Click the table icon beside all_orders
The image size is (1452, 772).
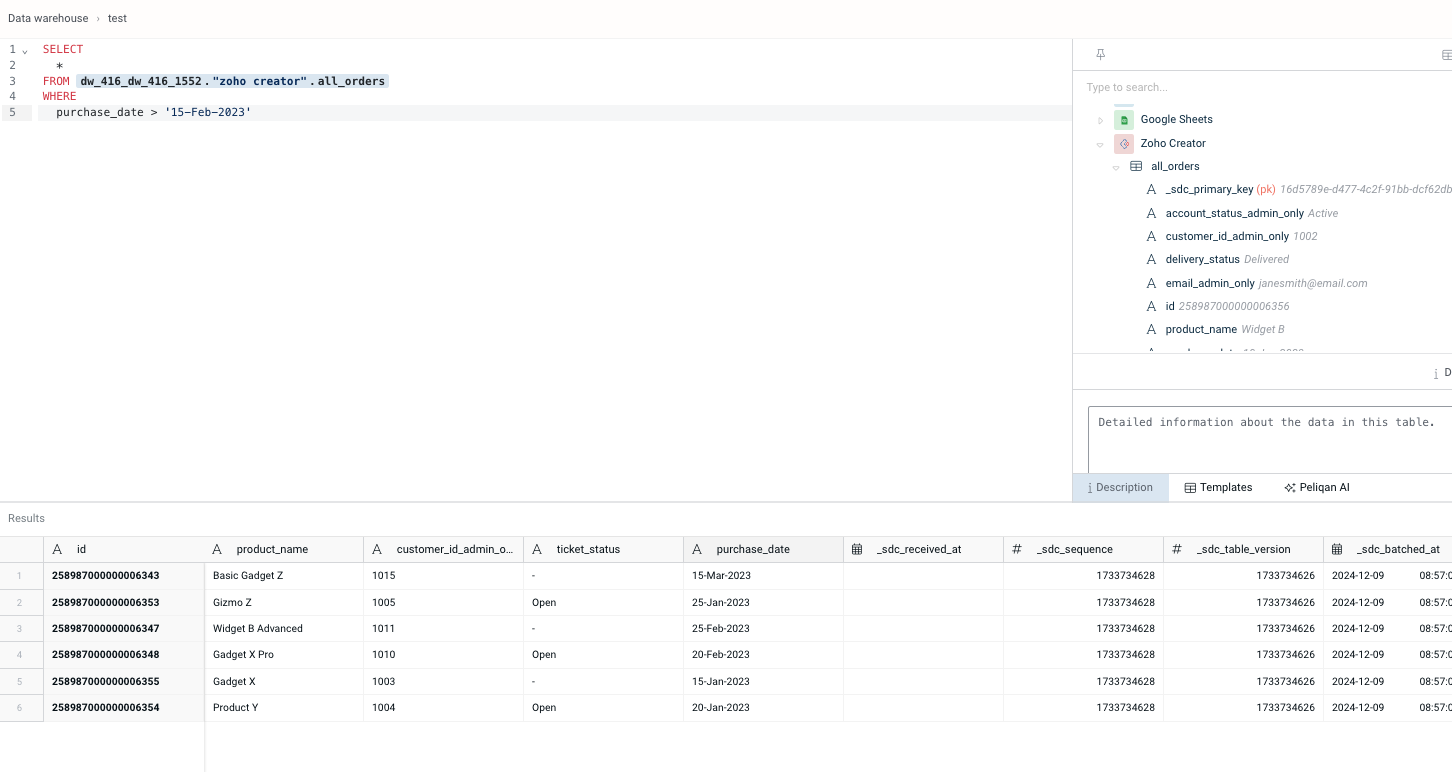[x=1136, y=166]
